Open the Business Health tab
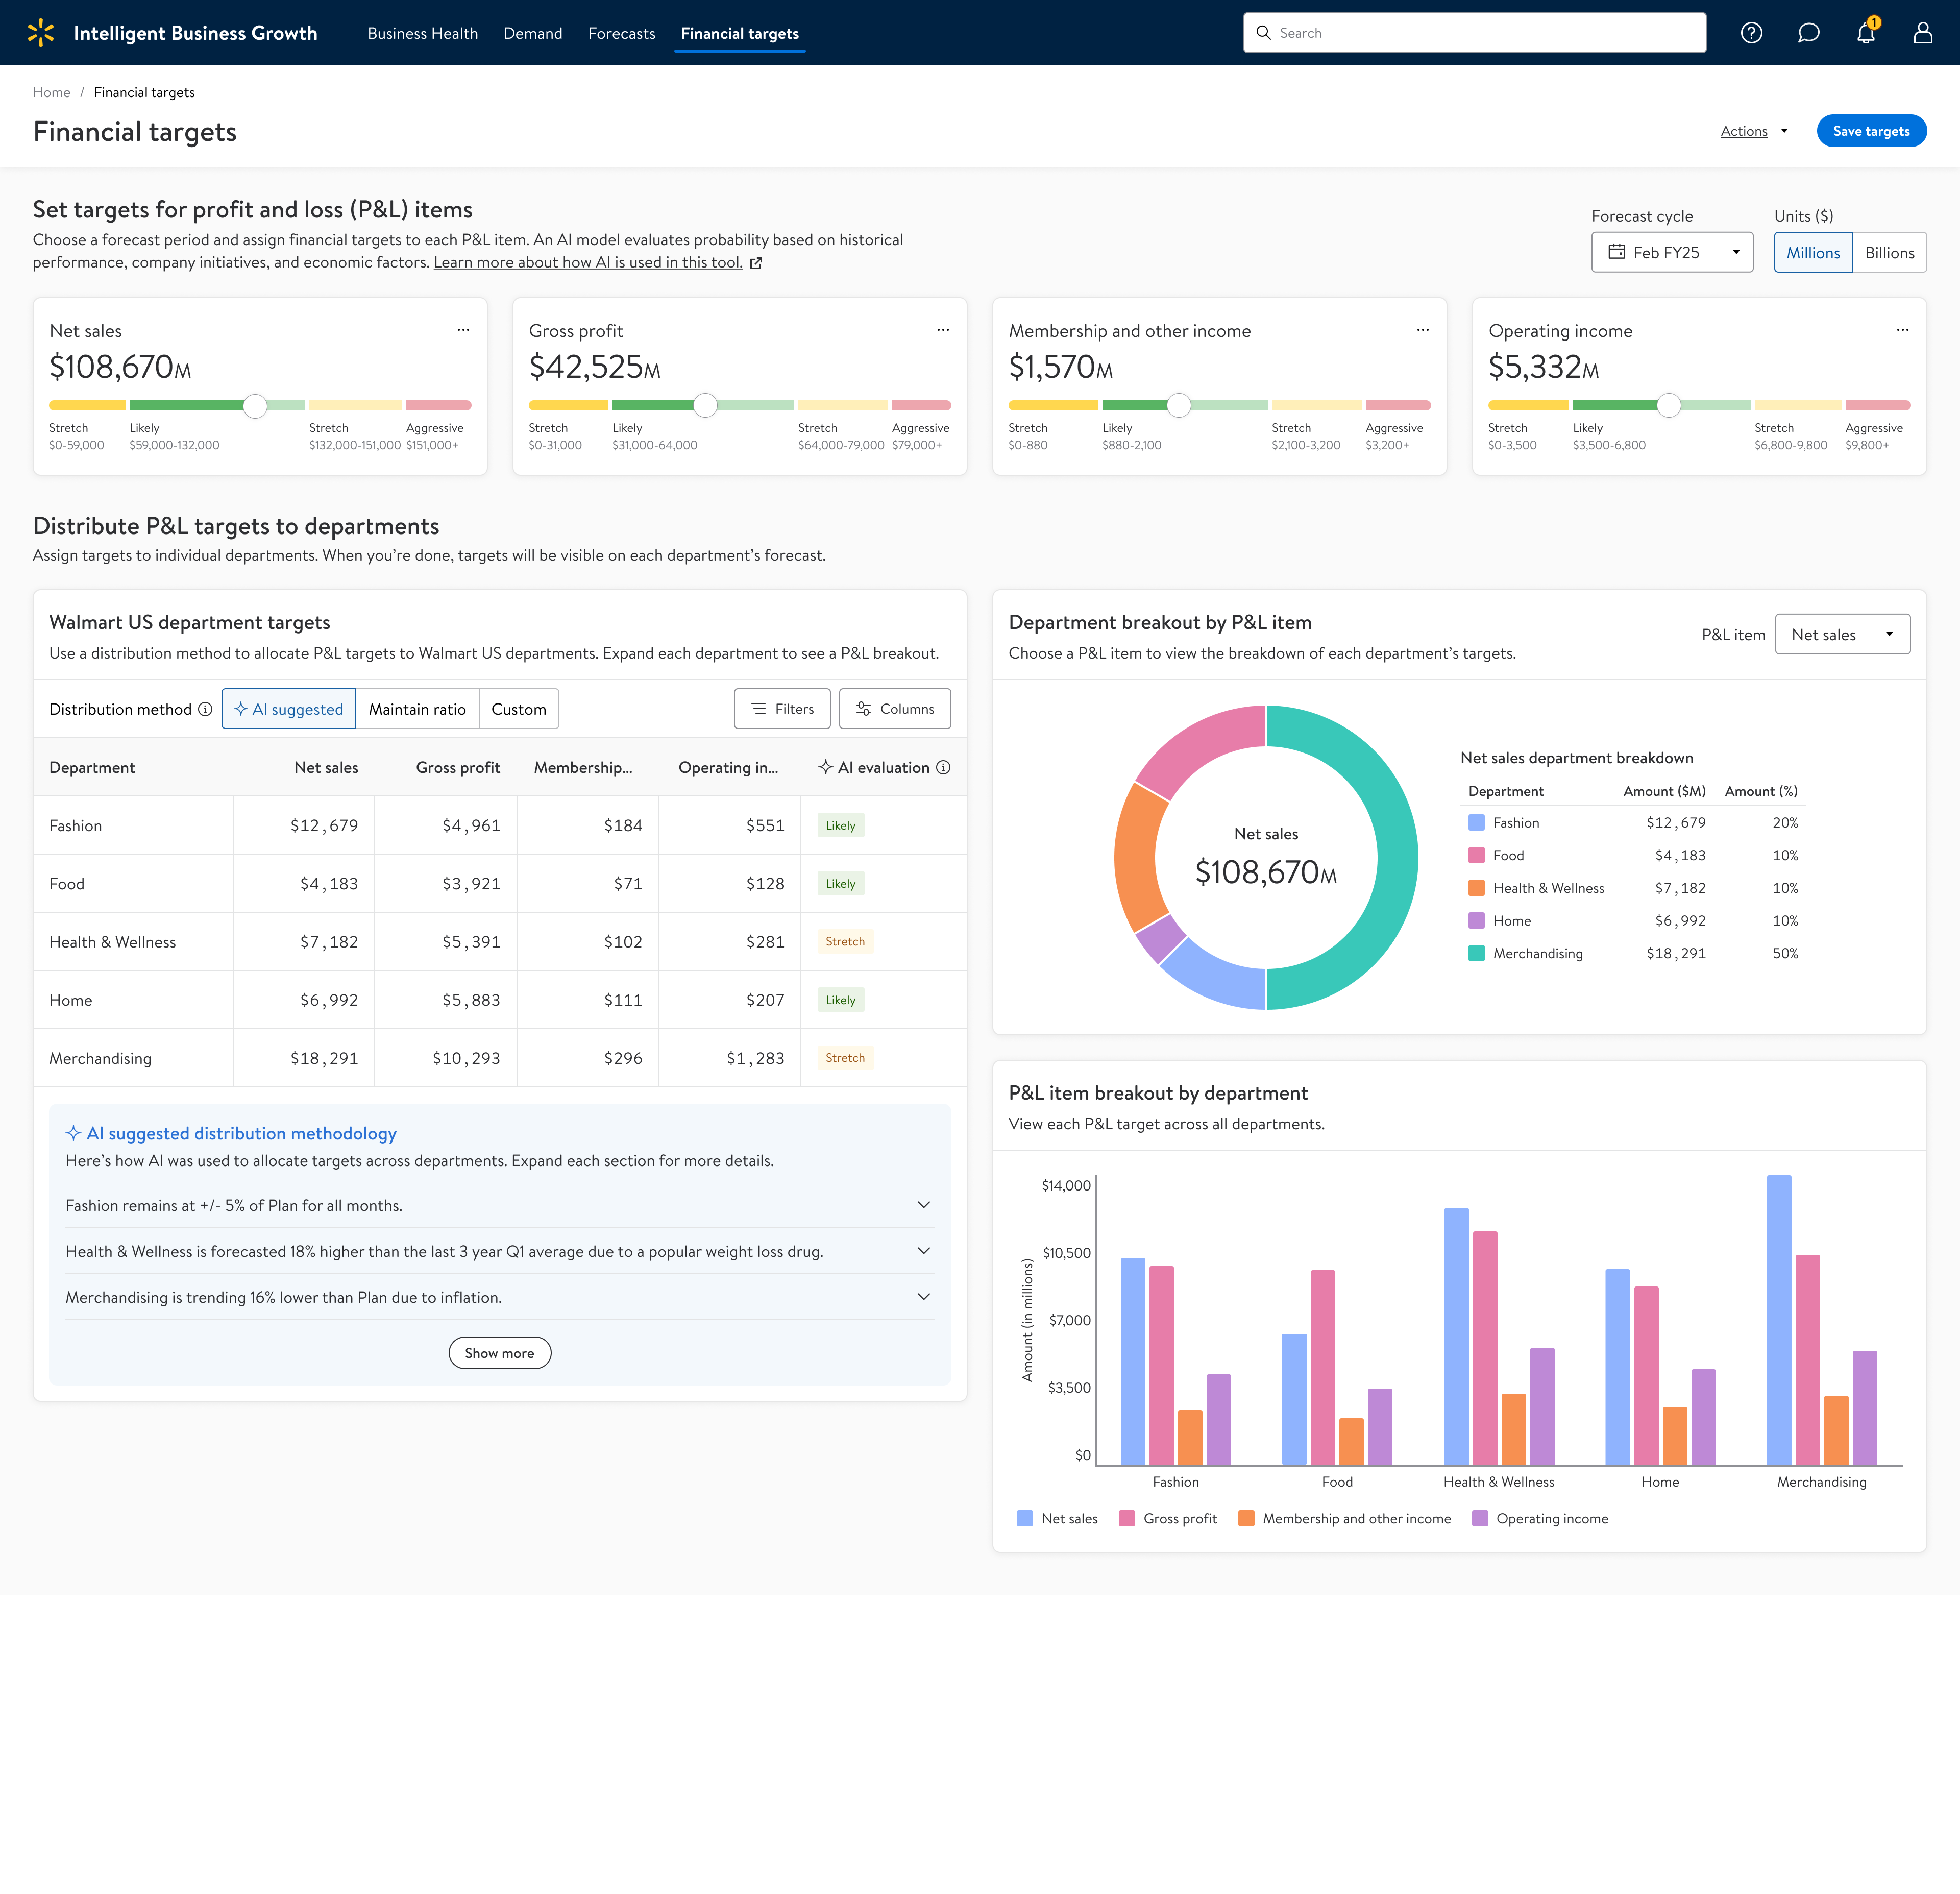The width and height of the screenshot is (1960, 1894). coord(422,33)
